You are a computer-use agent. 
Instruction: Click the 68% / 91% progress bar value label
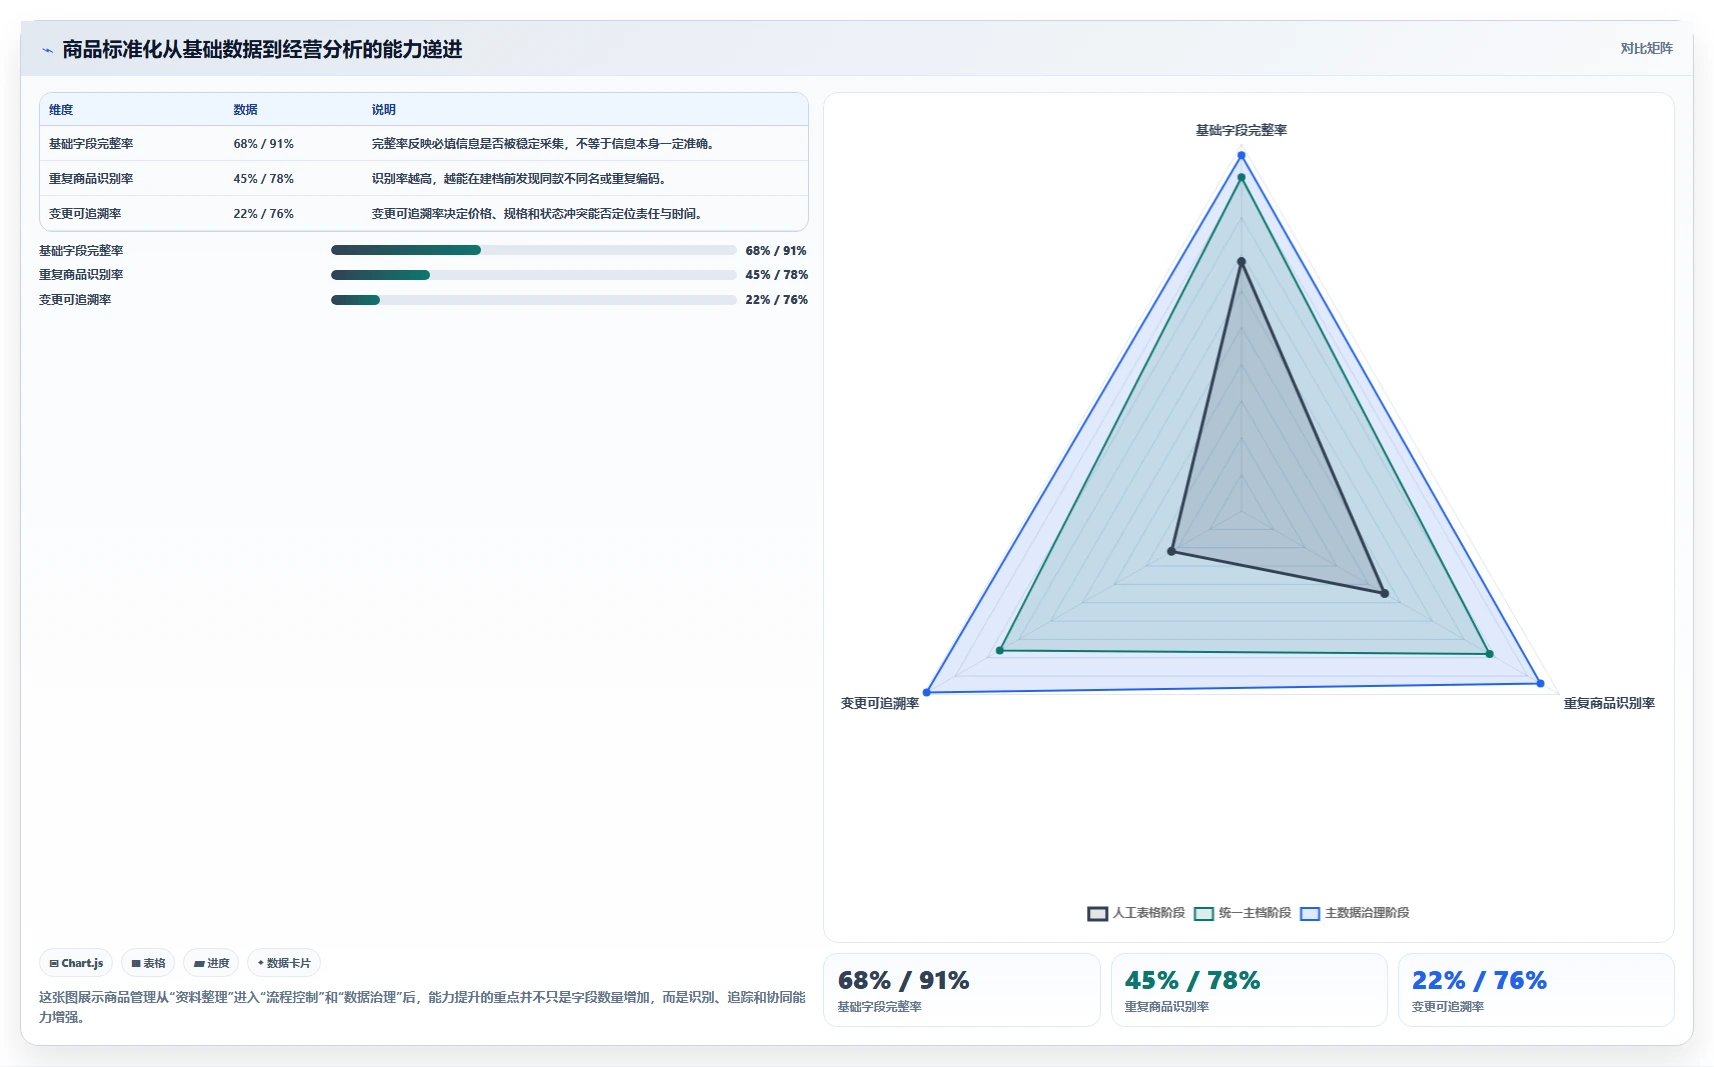776,251
